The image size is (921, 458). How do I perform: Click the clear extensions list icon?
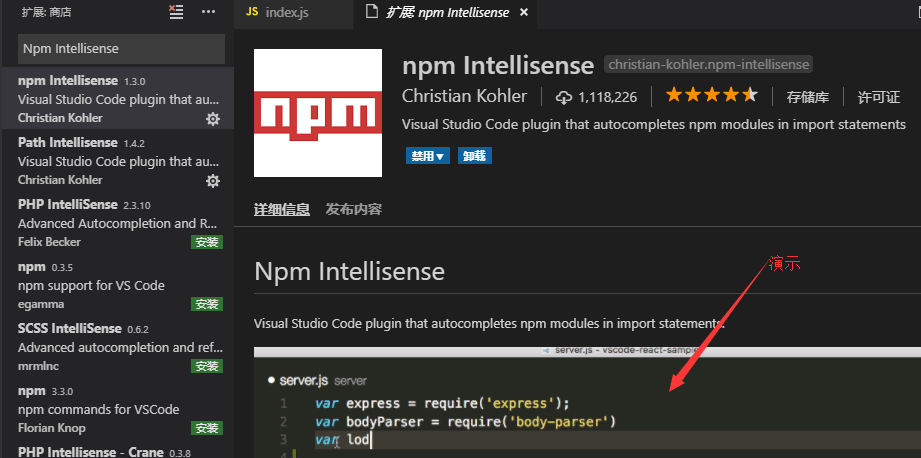176,12
